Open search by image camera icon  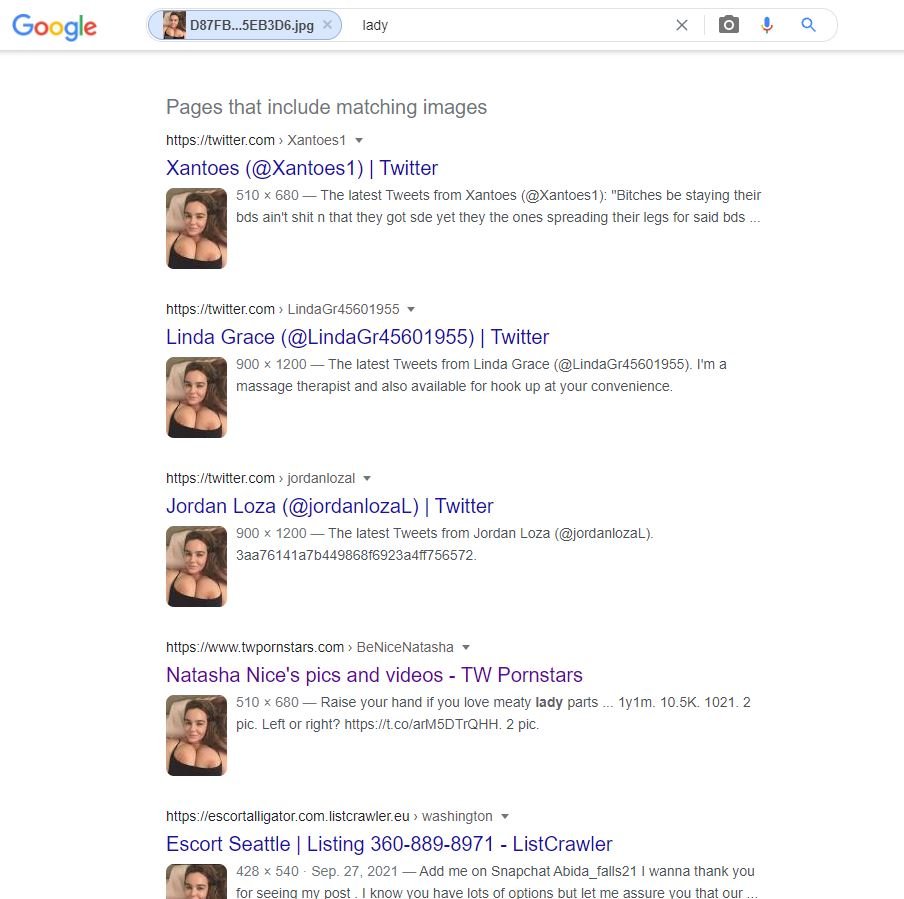[x=729, y=25]
